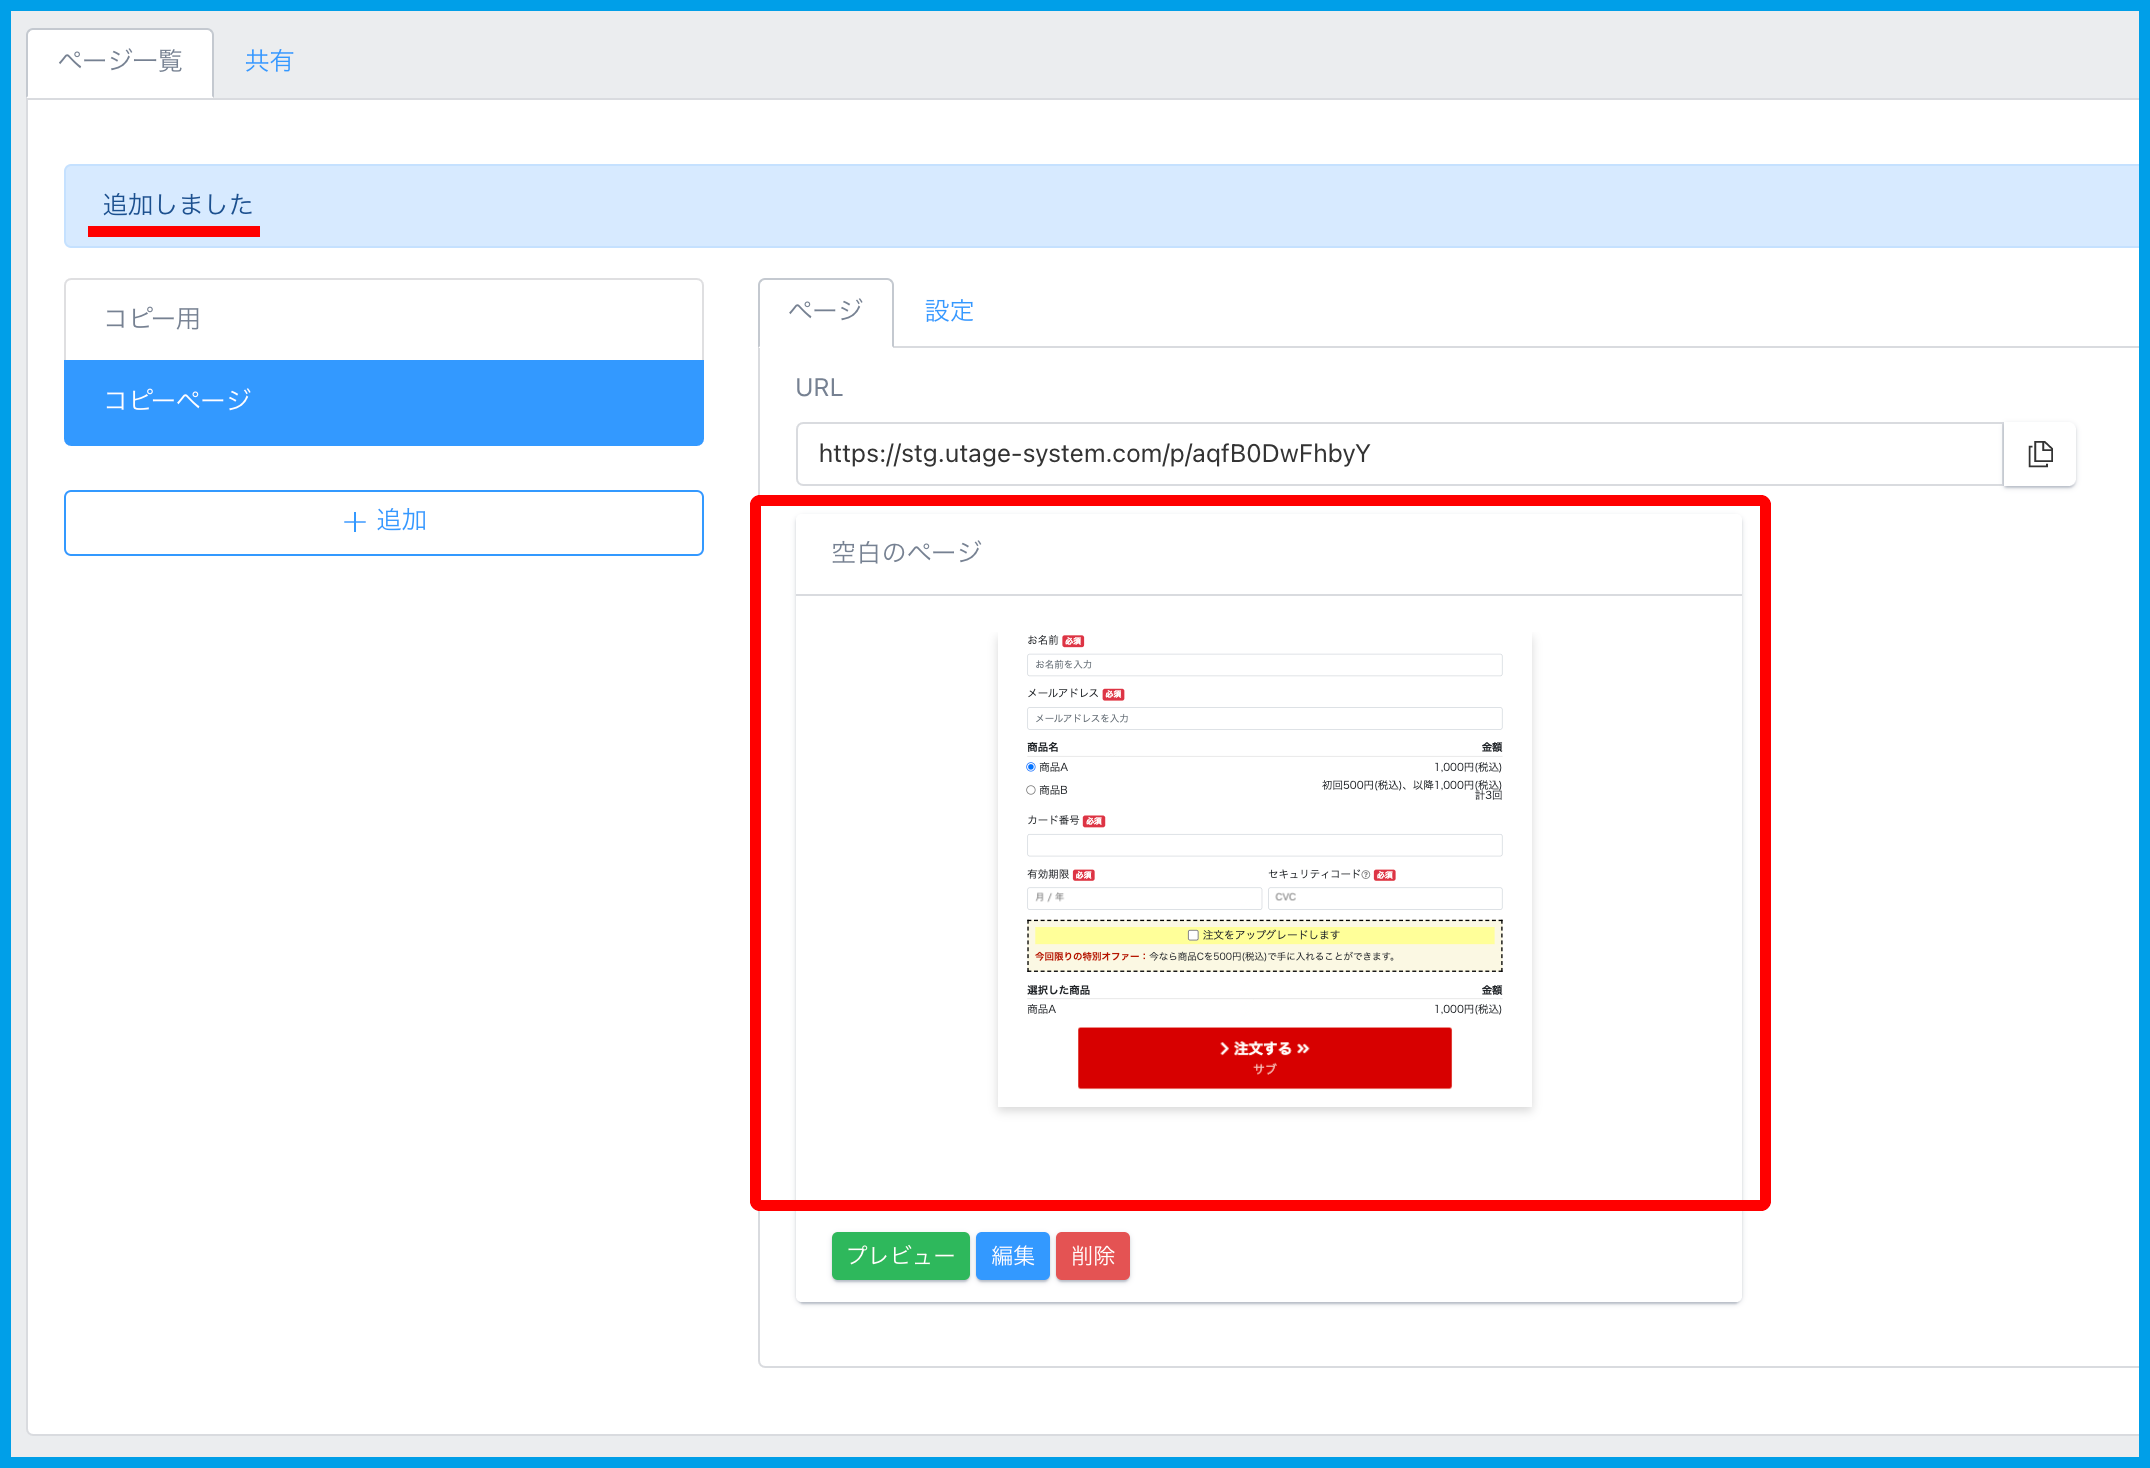Screen dimensions: 2150x1468
Task: Select コピー用 in the page list
Action: [x=383, y=319]
